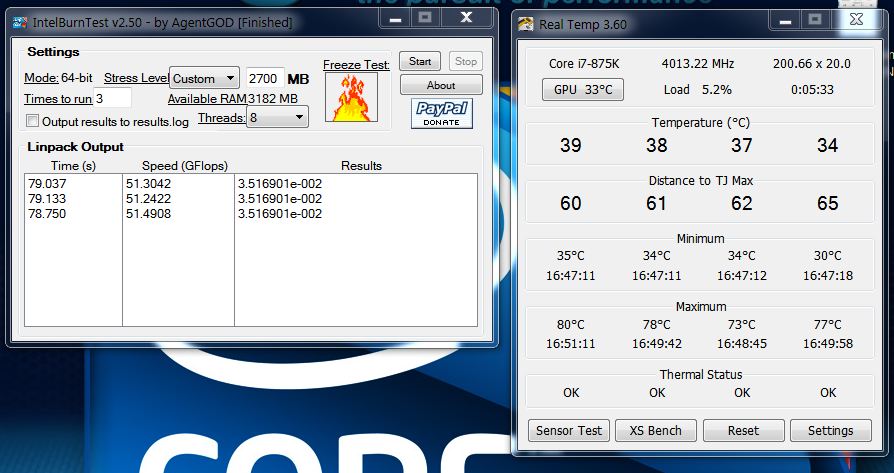Click the Mode: 64-bit label
894x473 pixels.
[58, 78]
